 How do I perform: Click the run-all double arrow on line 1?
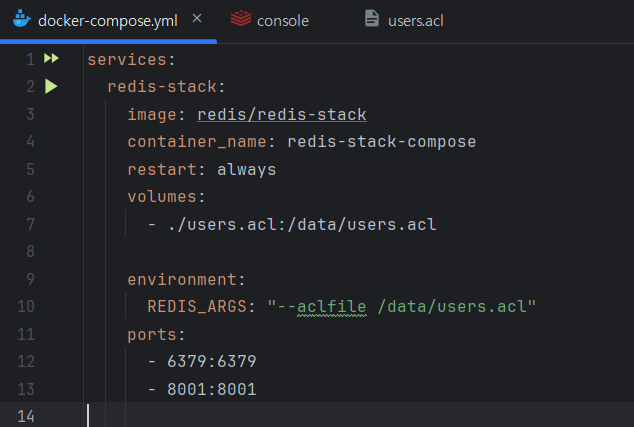51,58
